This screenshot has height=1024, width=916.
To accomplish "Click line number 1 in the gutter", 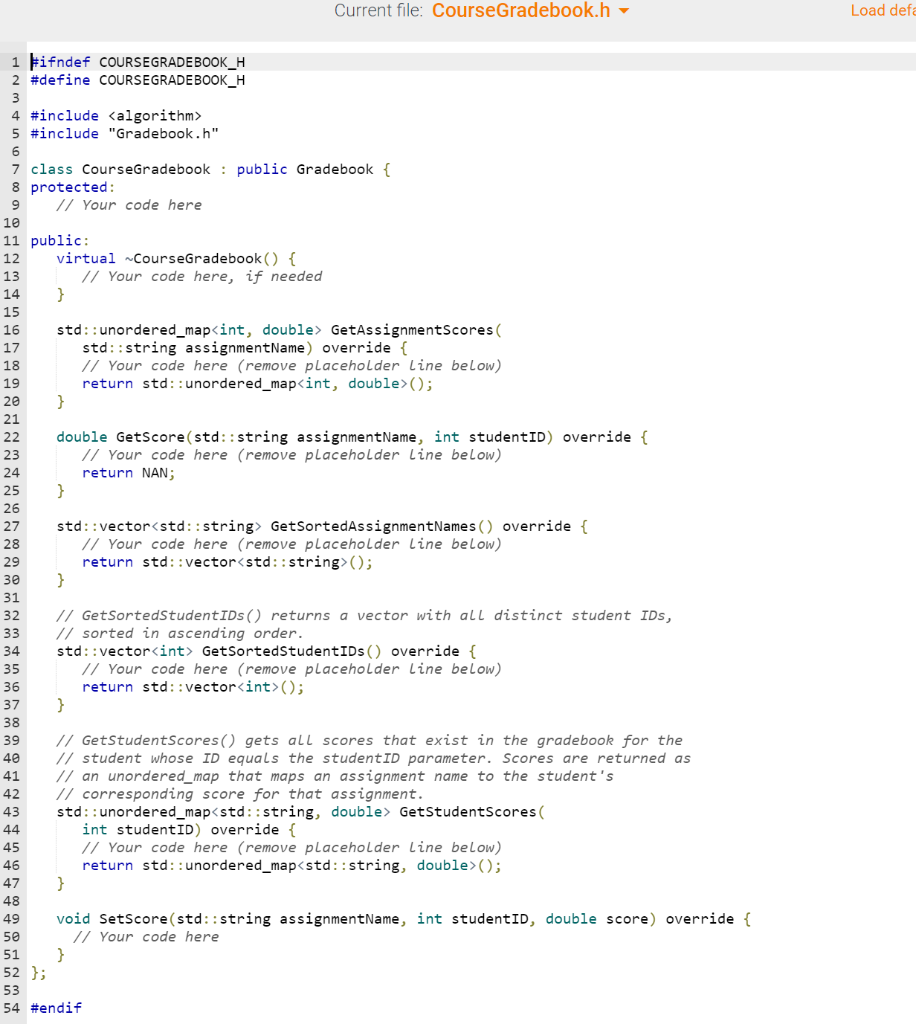I will (15, 61).
